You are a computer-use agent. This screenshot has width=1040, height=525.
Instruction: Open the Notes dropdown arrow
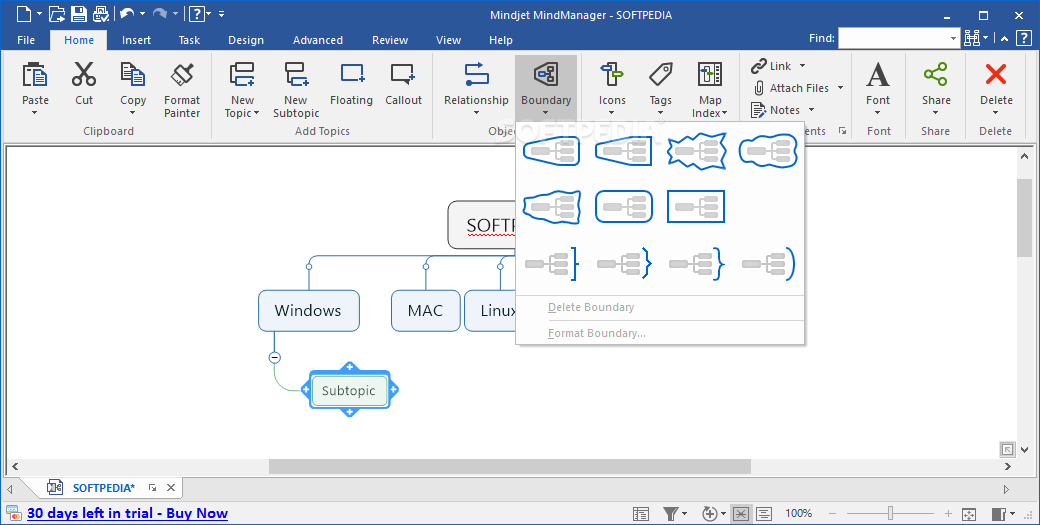811,110
